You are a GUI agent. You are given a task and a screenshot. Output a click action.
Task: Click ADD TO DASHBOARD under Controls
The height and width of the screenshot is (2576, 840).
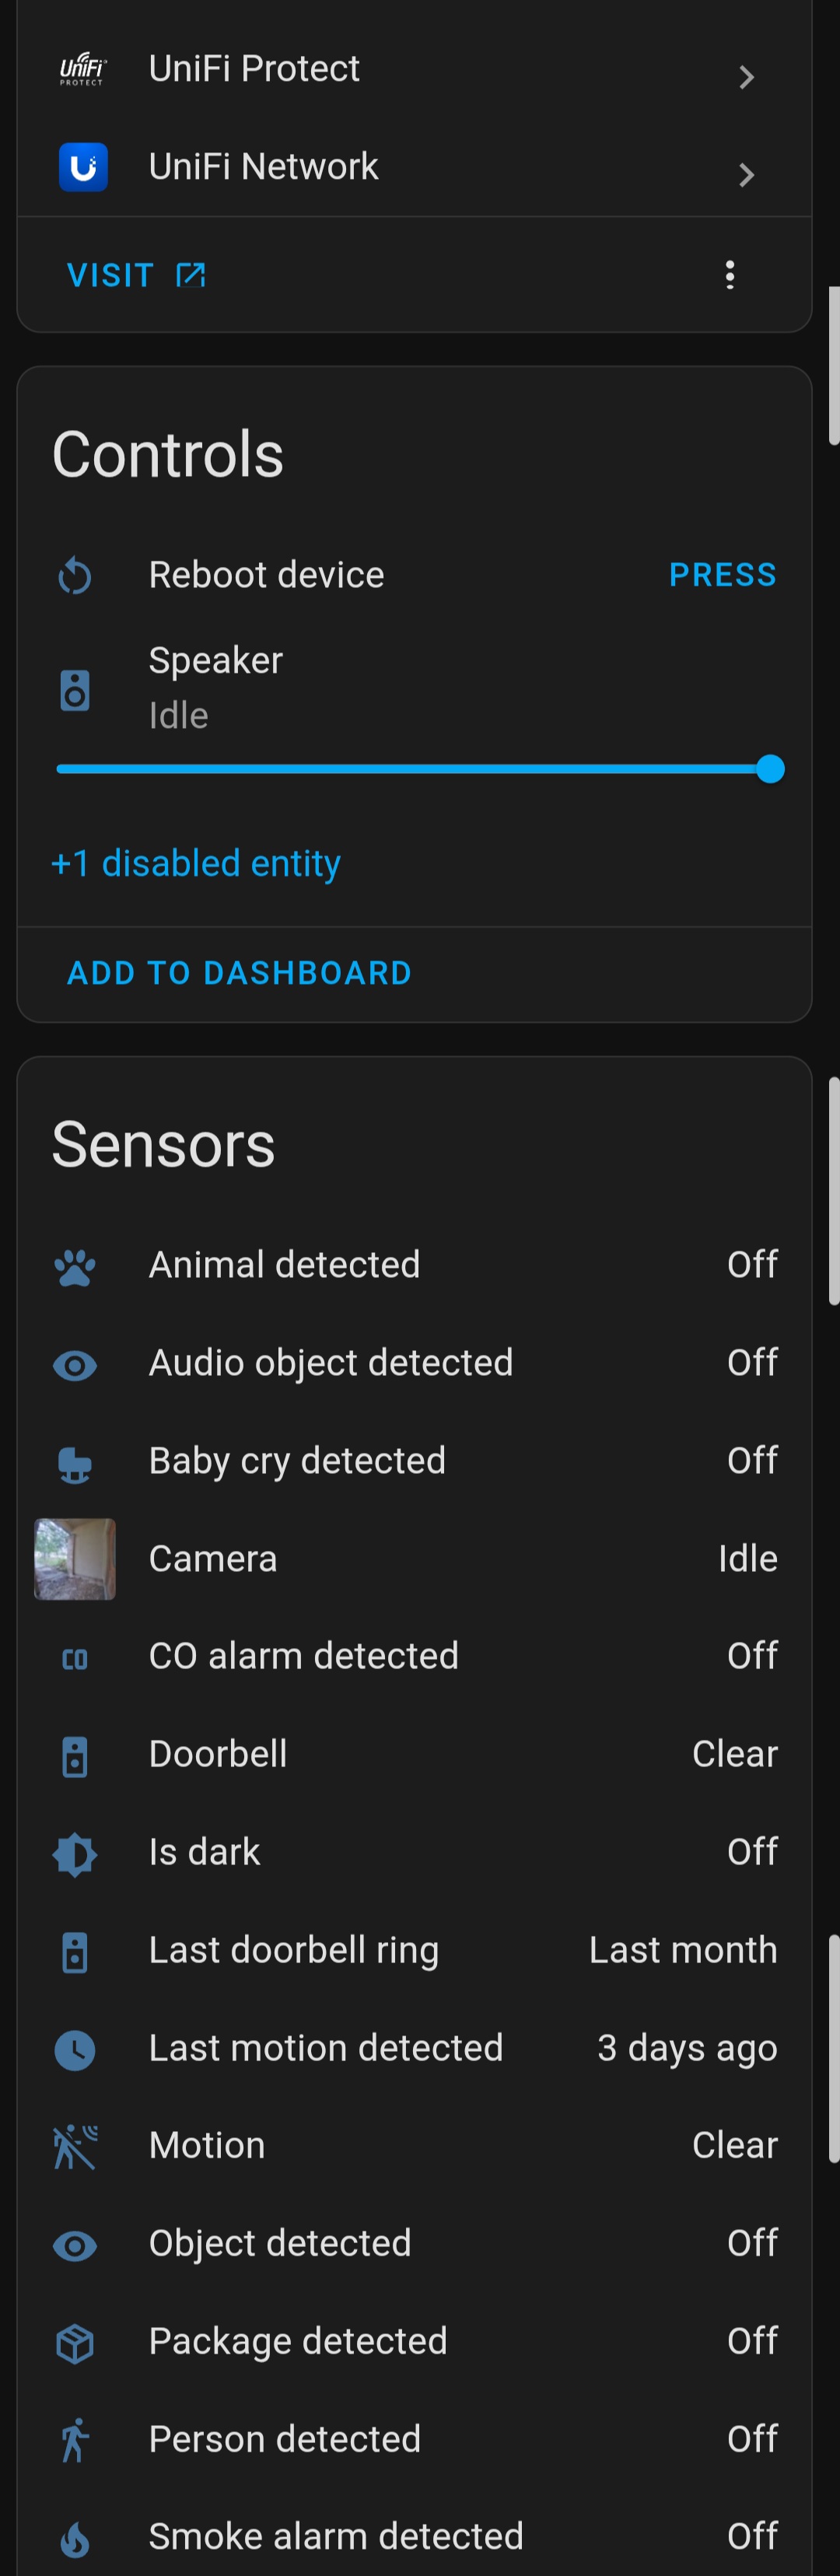[x=239, y=973]
